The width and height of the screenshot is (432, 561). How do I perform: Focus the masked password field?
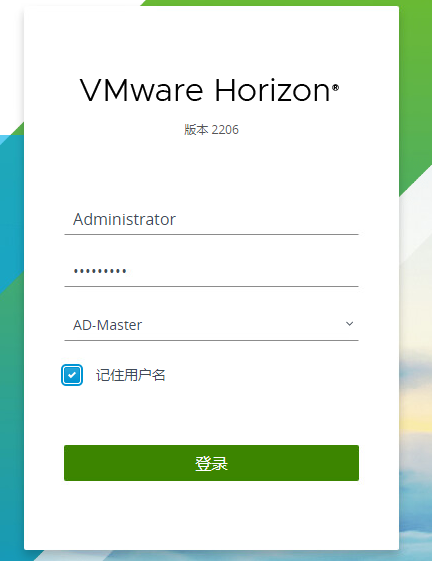[211, 272]
